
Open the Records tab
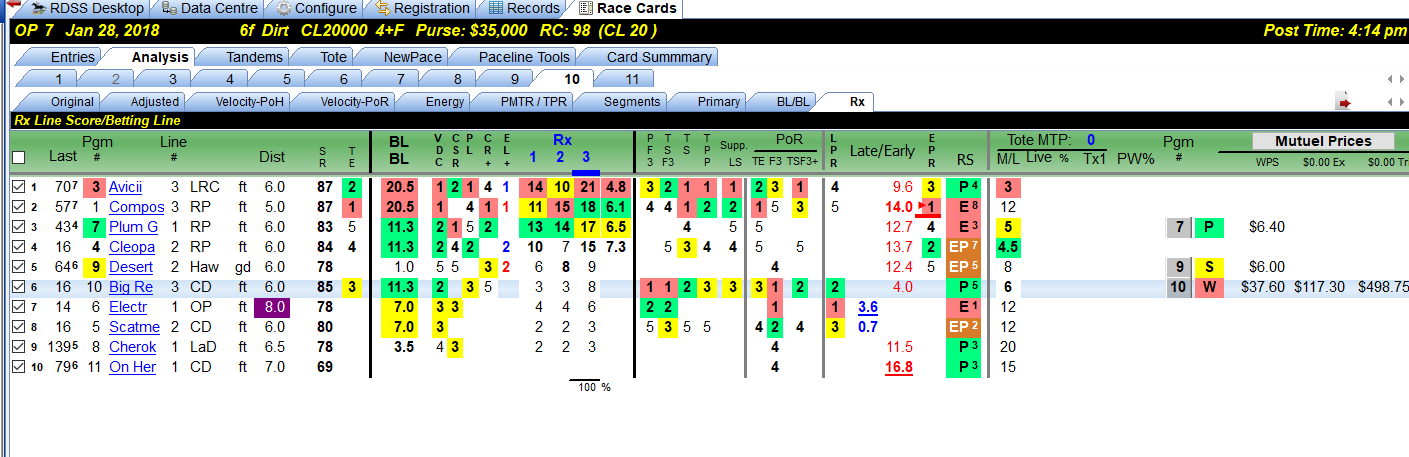[x=523, y=8]
